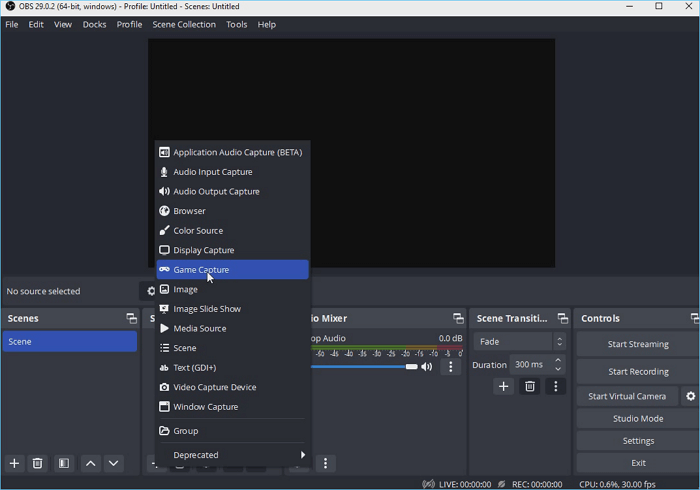Open the Edit menu
The image size is (700, 490).
pos(36,25)
